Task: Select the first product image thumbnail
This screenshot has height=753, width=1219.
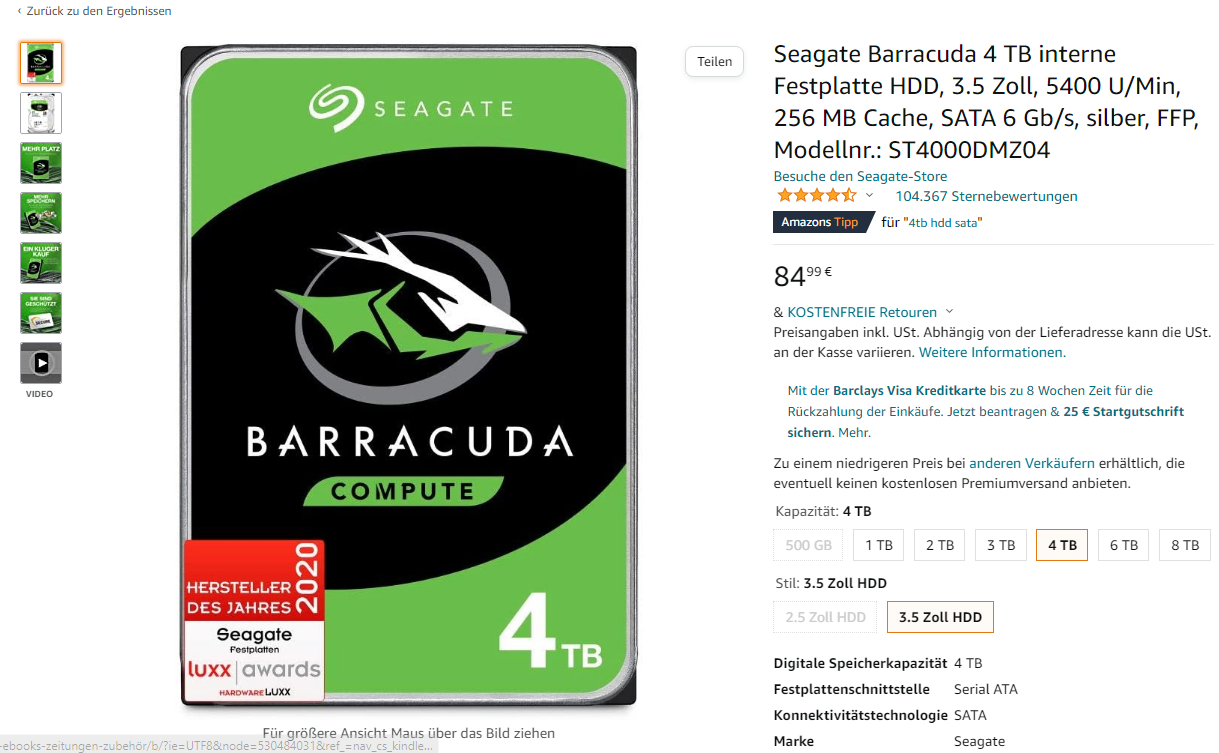Action: tap(41, 63)
